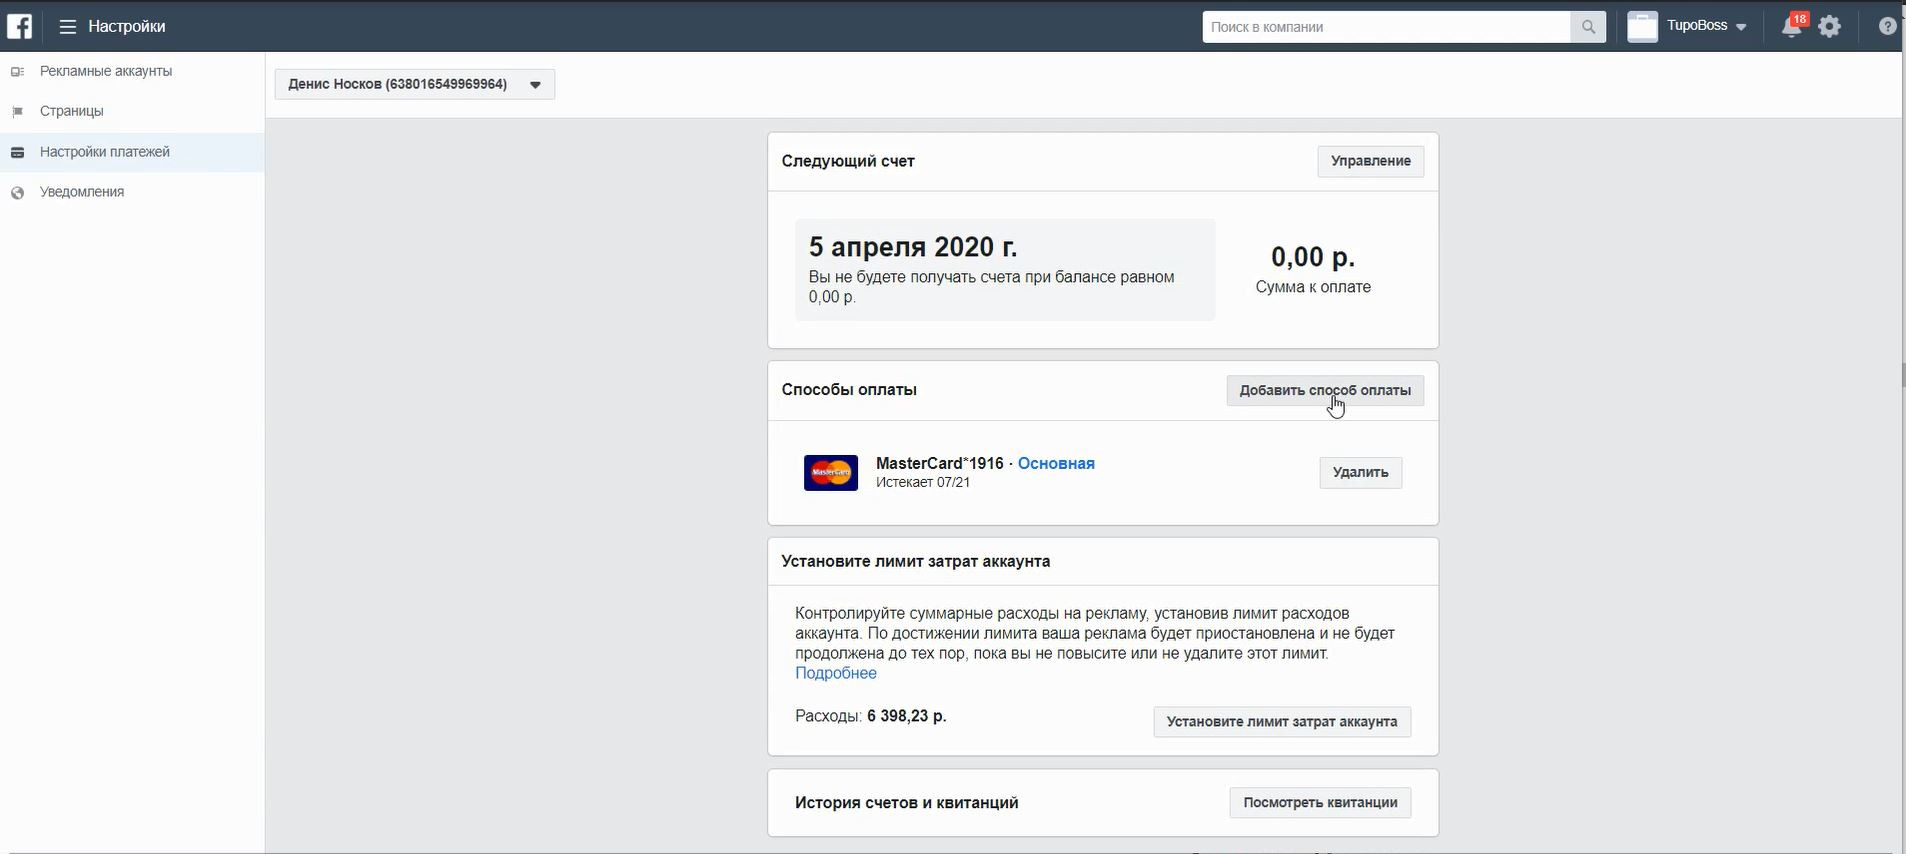Open the help question mark icon

click(1887, 27)
